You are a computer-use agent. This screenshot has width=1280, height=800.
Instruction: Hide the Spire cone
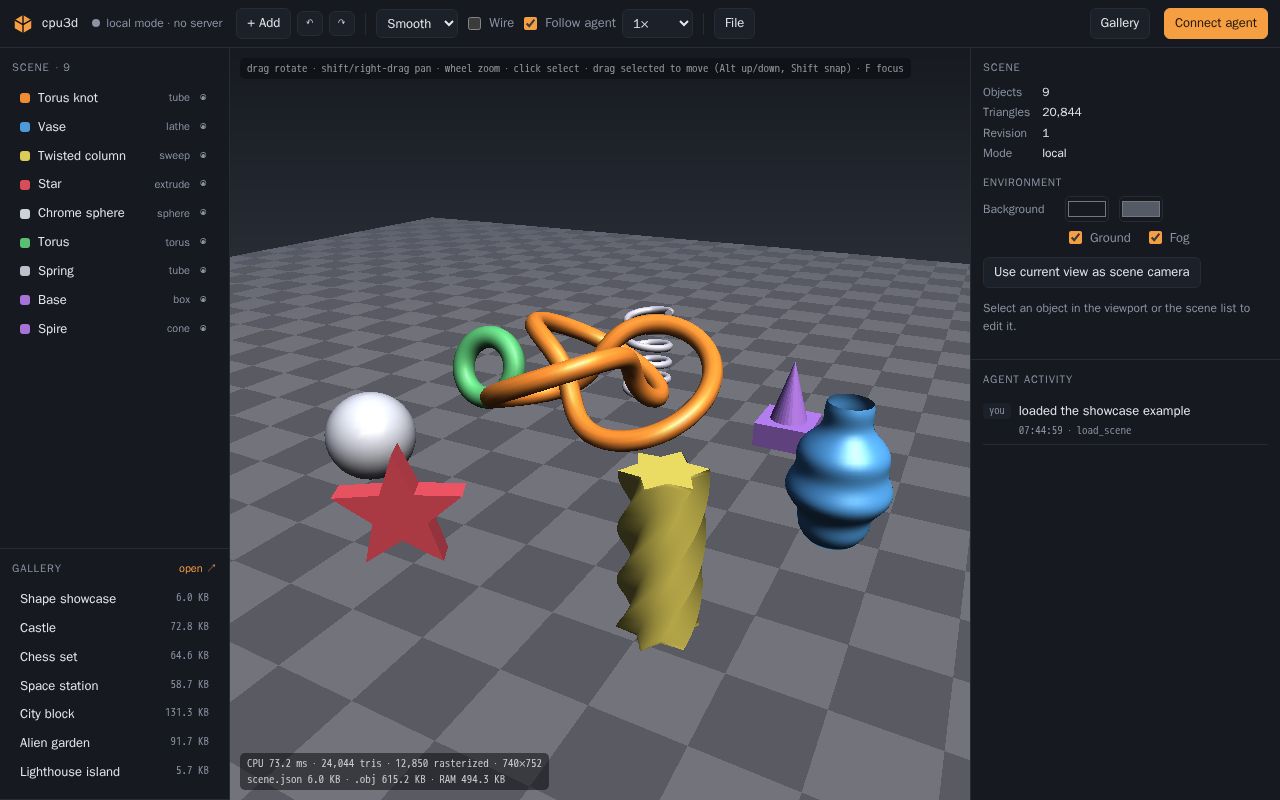203,329
